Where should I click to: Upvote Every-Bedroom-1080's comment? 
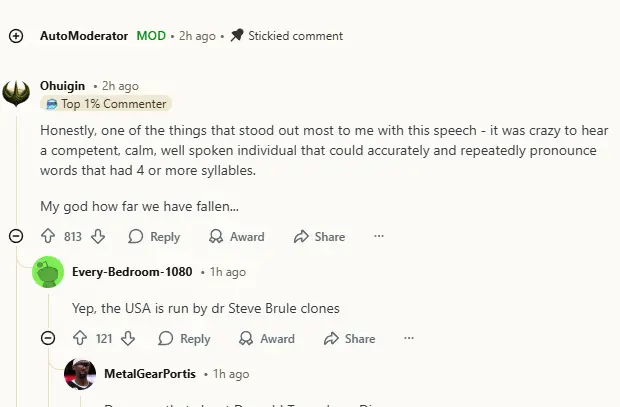pyautogui.click(x=79, y=339)
